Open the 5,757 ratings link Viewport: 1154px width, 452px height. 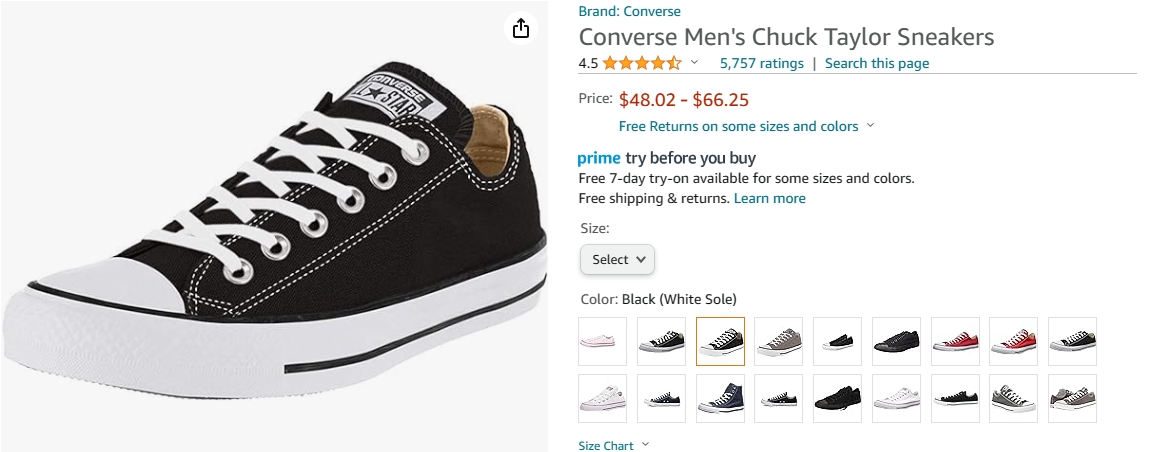pos(761,63)
